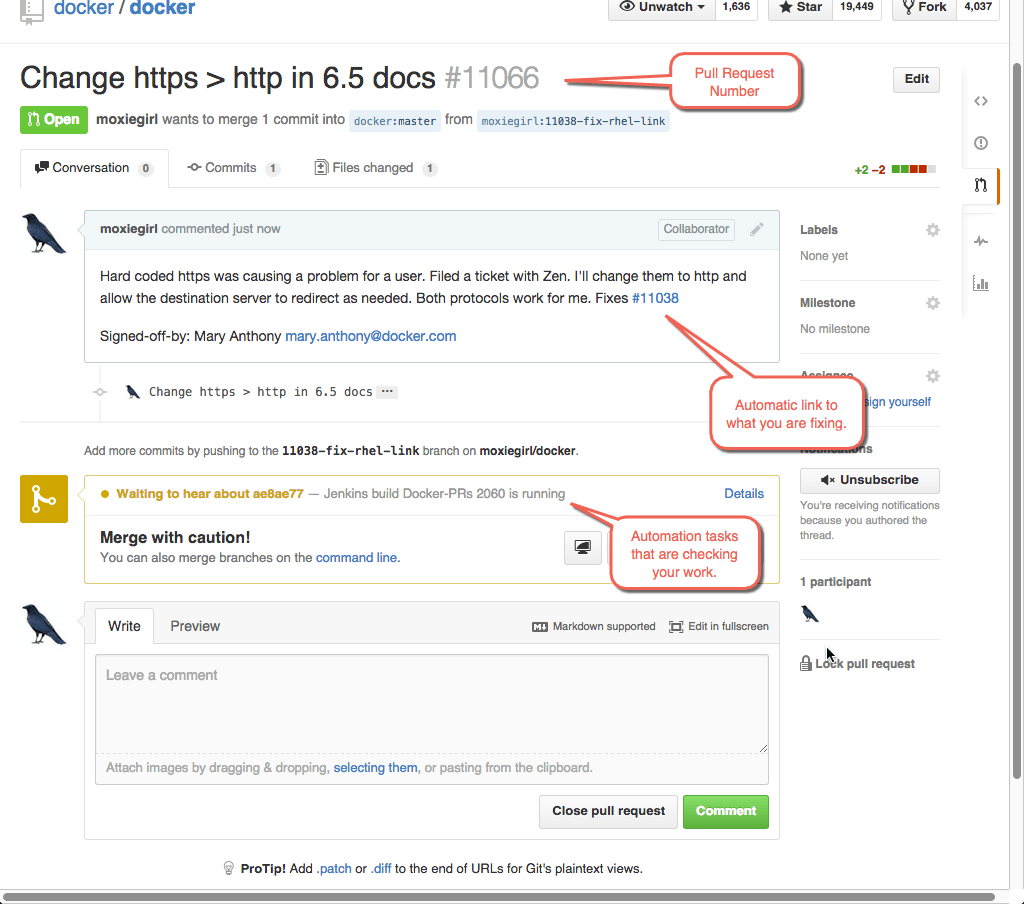The width and height of the screenshot is (1024, 904).
Task: Unsubscribe from thread notifications
Action: 869,480
